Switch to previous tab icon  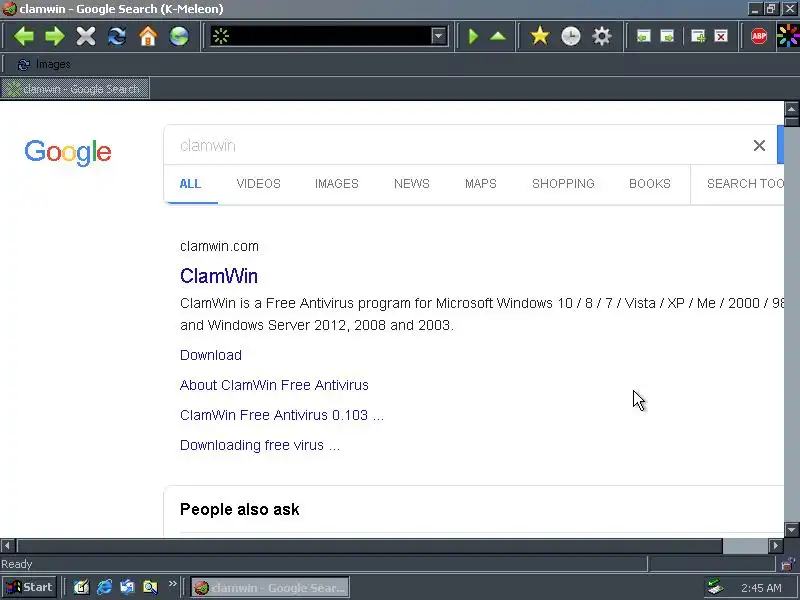point(644,36)
